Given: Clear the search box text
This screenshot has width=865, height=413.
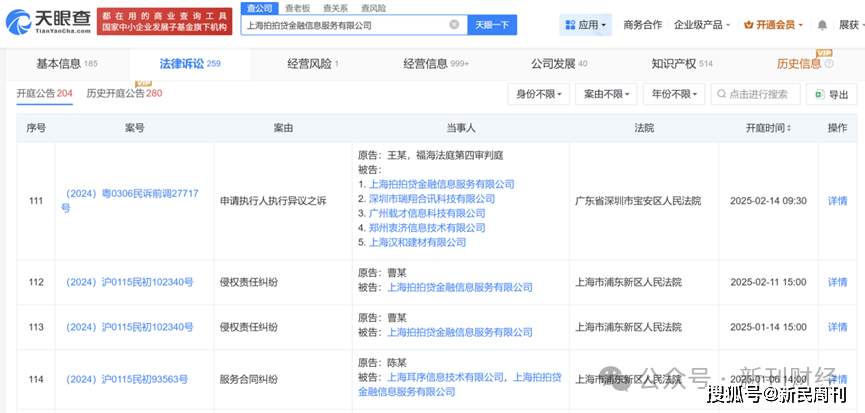Looking at the screenshot, I should [454, 25].
